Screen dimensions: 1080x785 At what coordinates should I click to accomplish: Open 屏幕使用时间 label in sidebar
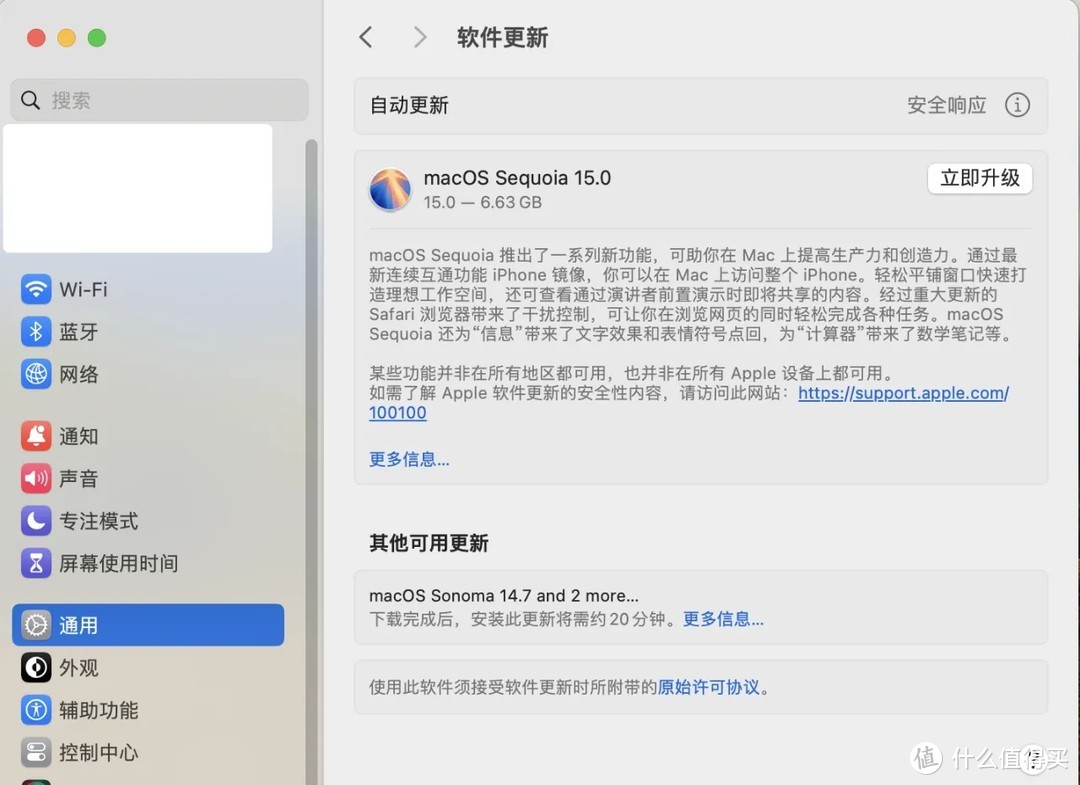click(118, 563)
